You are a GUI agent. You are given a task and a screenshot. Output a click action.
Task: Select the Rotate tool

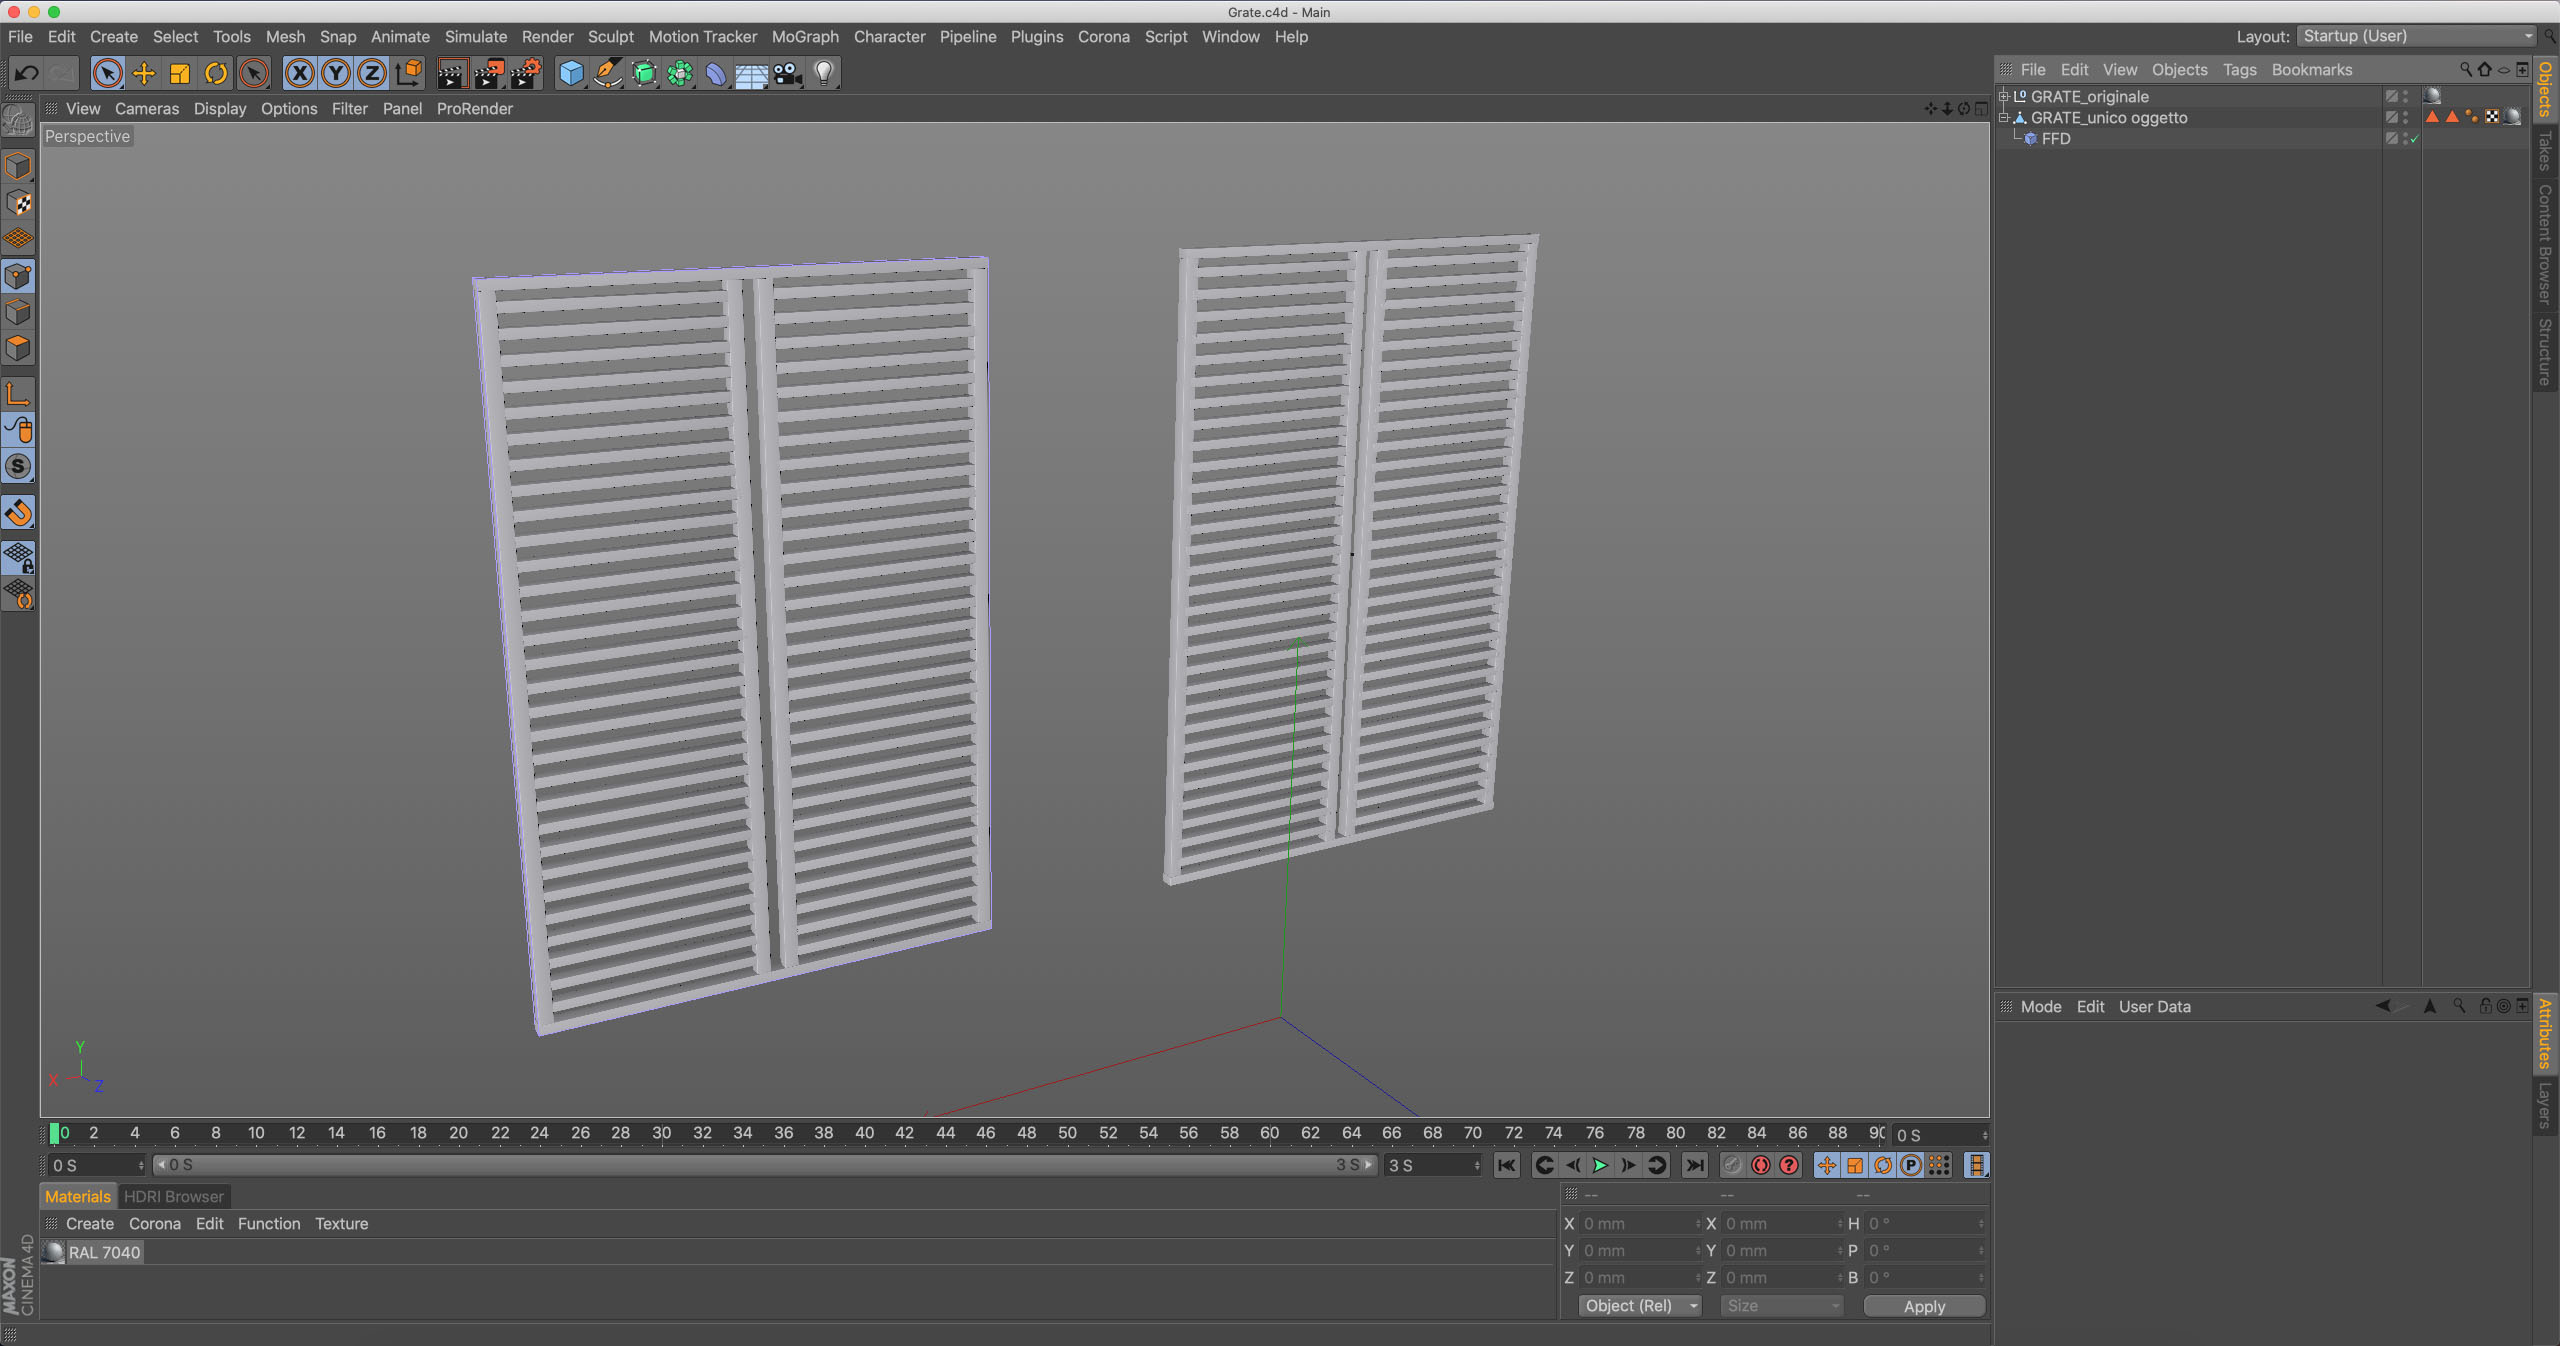[x=216, y=73]
